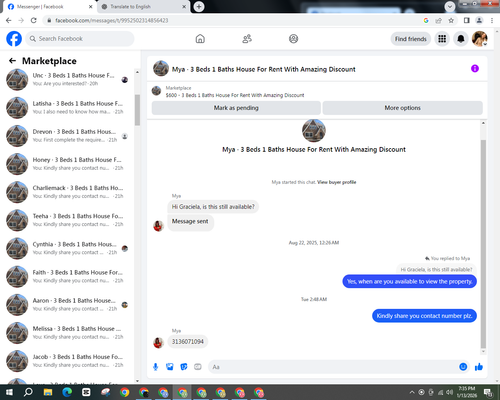The image size is (500, 400).
Task: Click the browser back arrow
Action: pyautogui.click(x=9, y=20)
